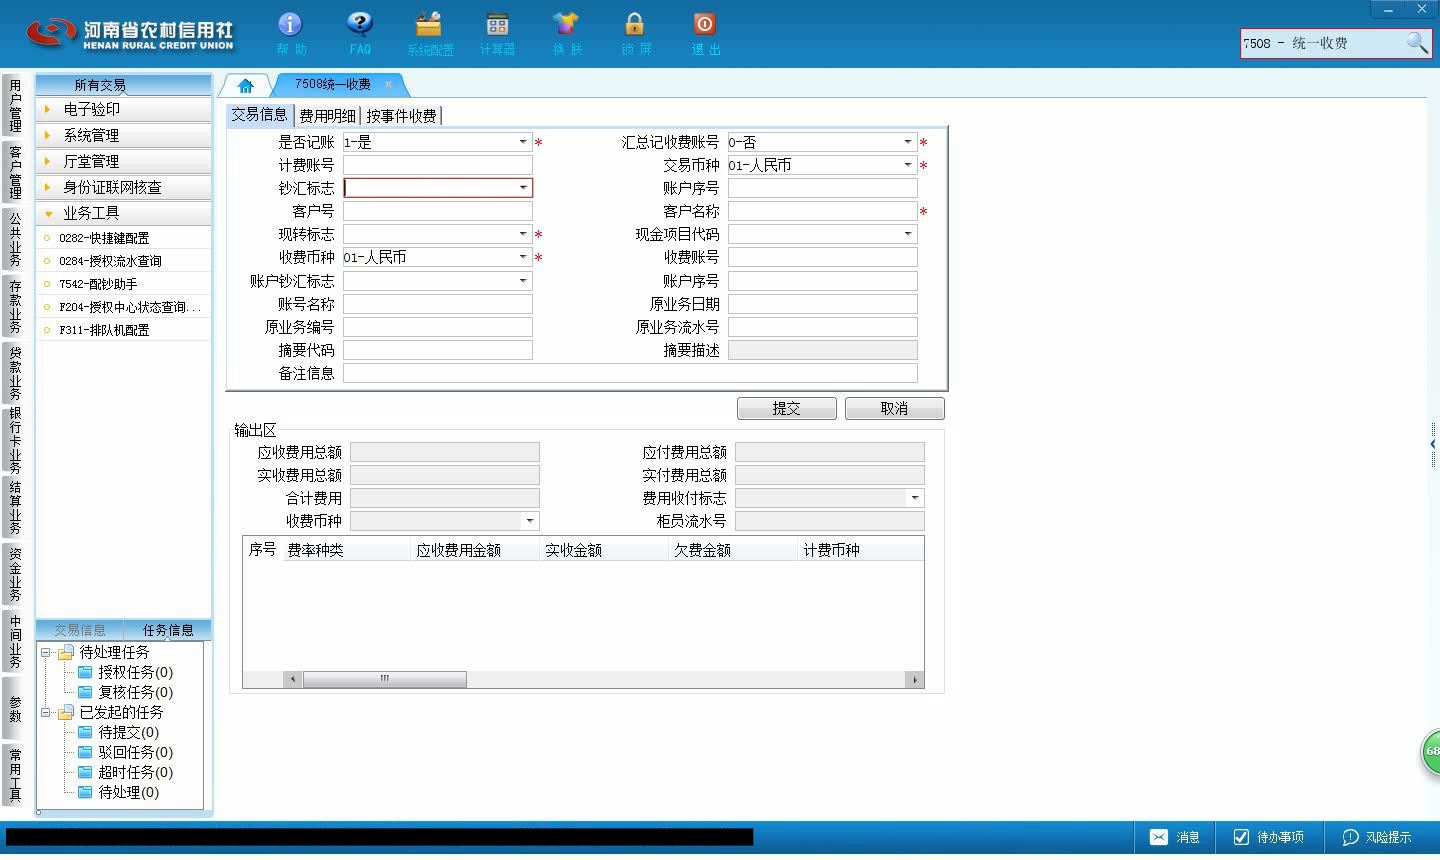Image resolution: width=1440 pixels, height=860 pixels.
Task: Select 待提交(0) folder
Action: [119, 732]
